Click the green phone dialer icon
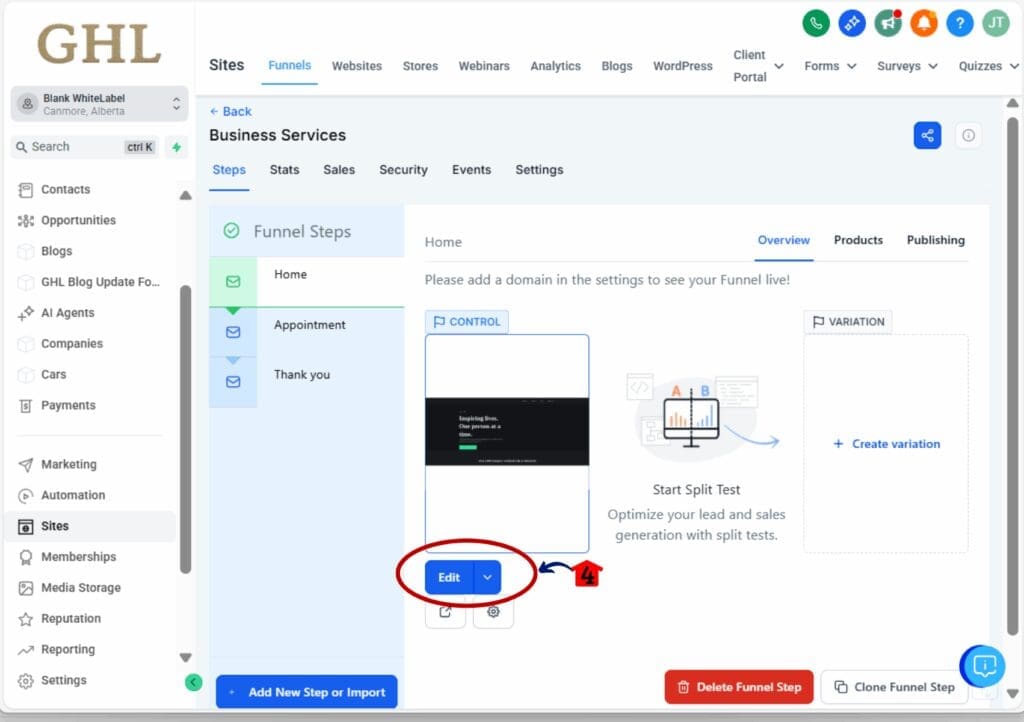This screenshot has height=722, width=1024. click(816, 23)
